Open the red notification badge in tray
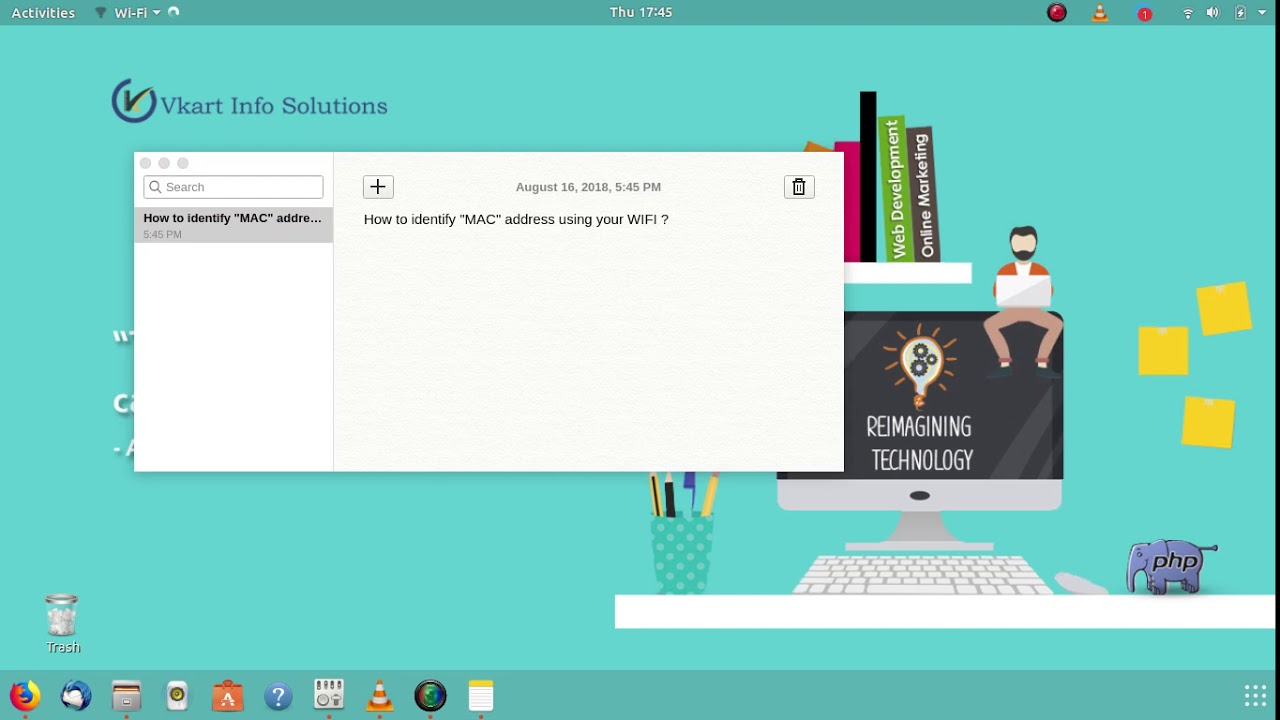The width and height of the screenshot is (1280, 720). (1145, 13)
